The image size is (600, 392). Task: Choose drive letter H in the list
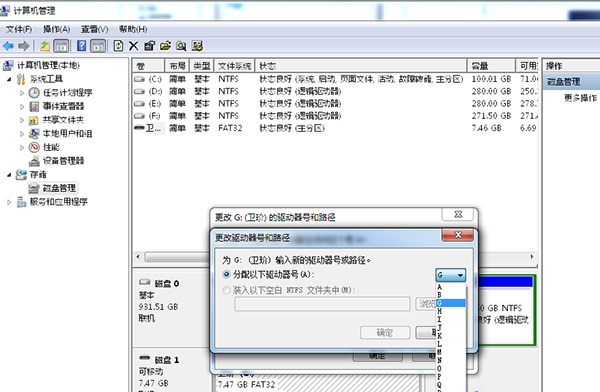pyautogui.click(x=451, y=311)
